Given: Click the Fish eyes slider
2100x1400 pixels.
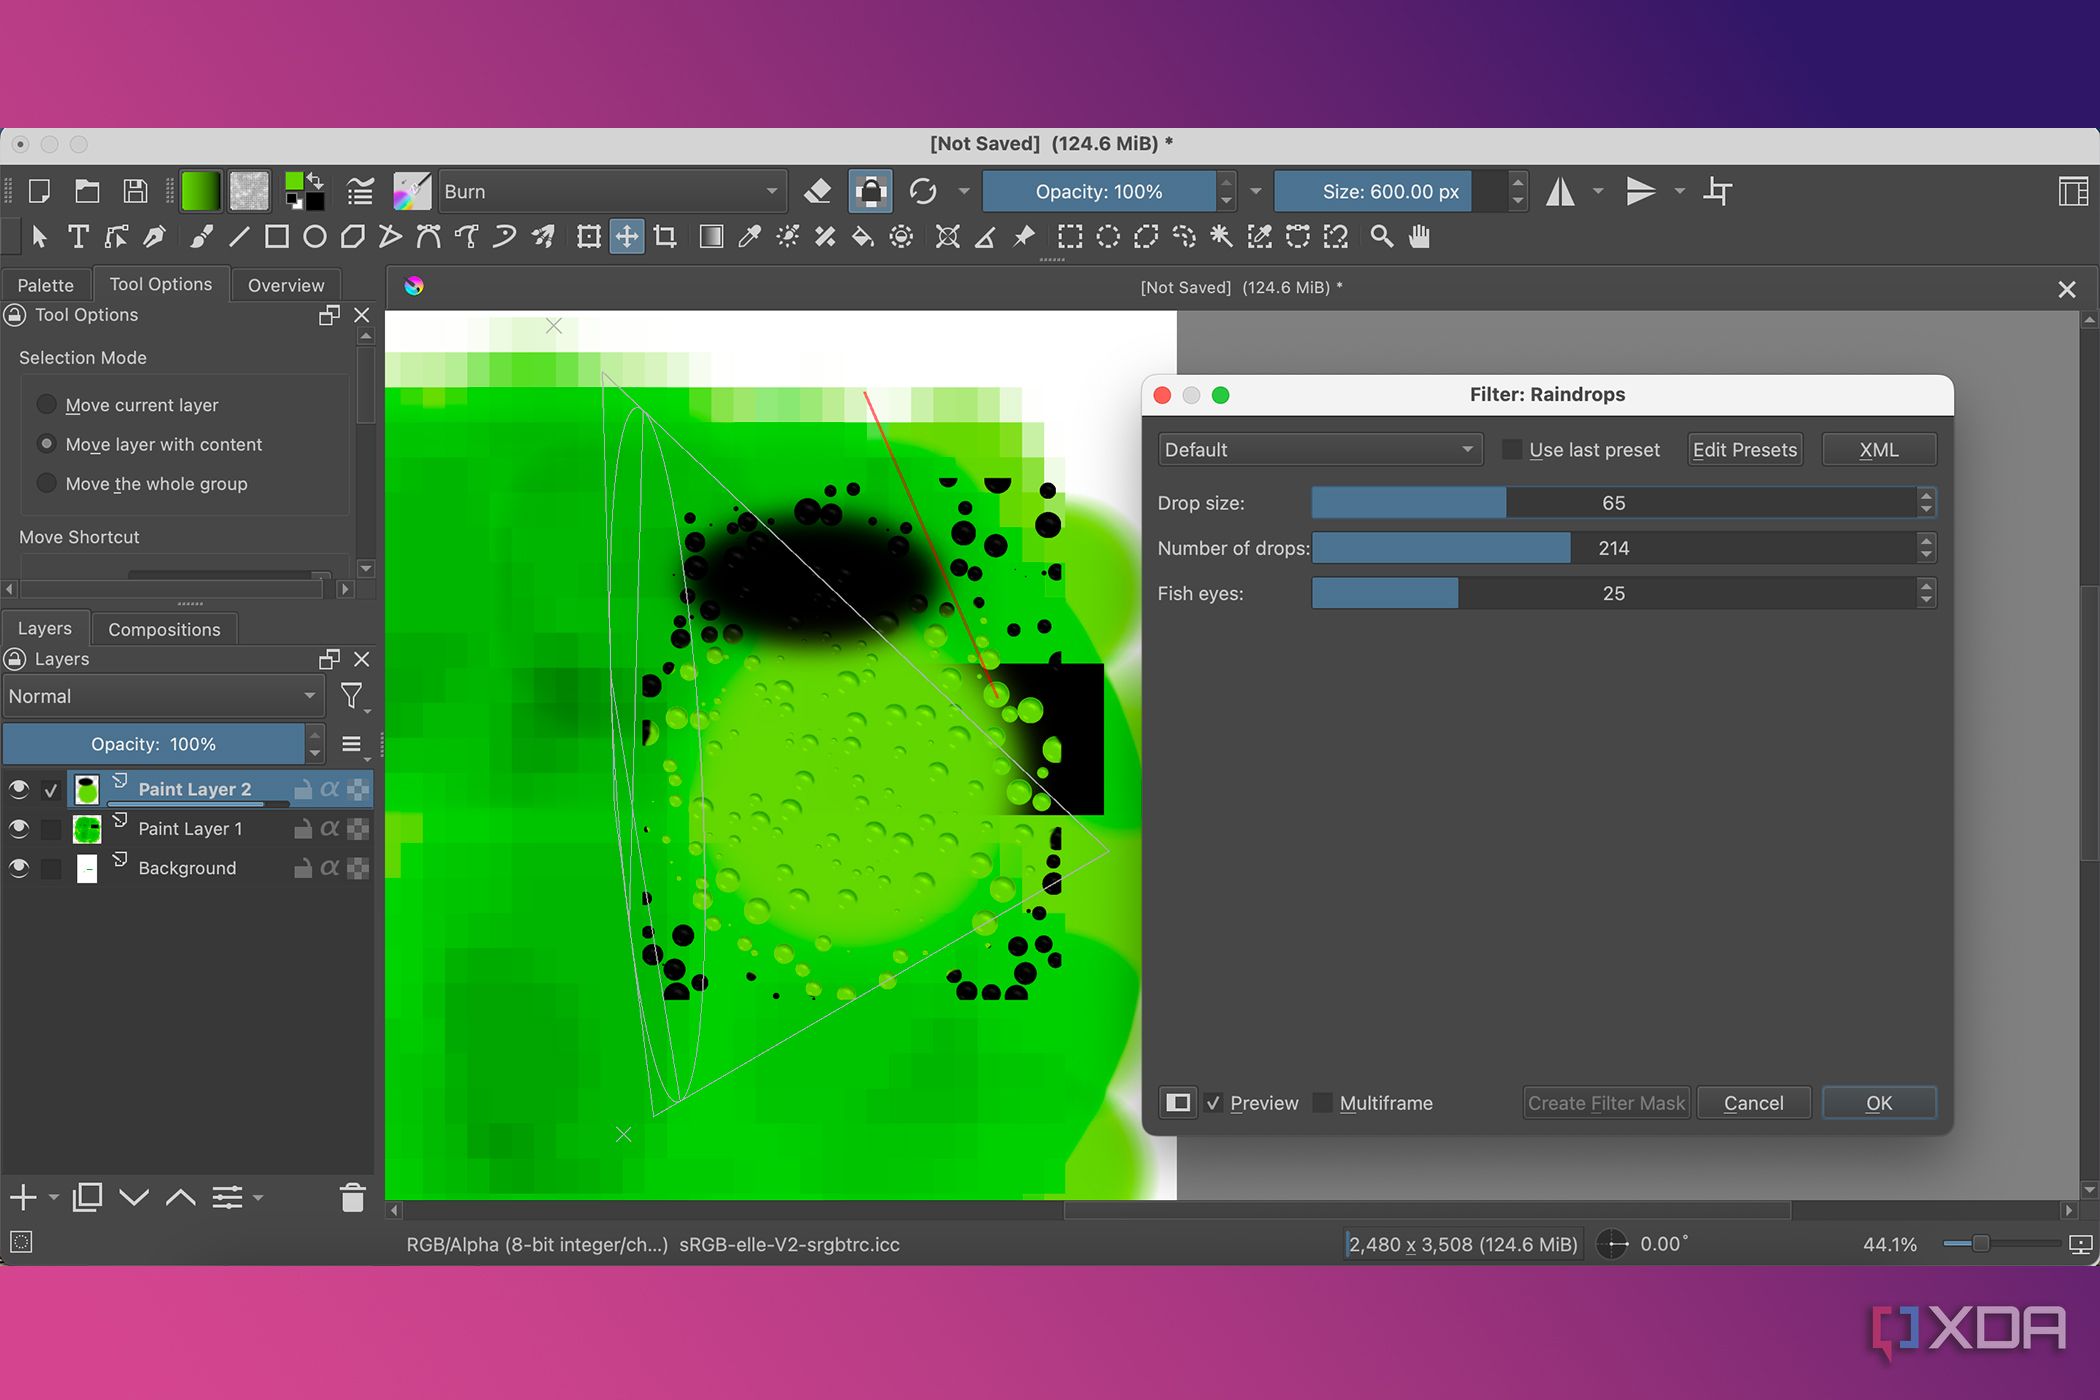Looking at the screenshot, I should coord(1614,593).
